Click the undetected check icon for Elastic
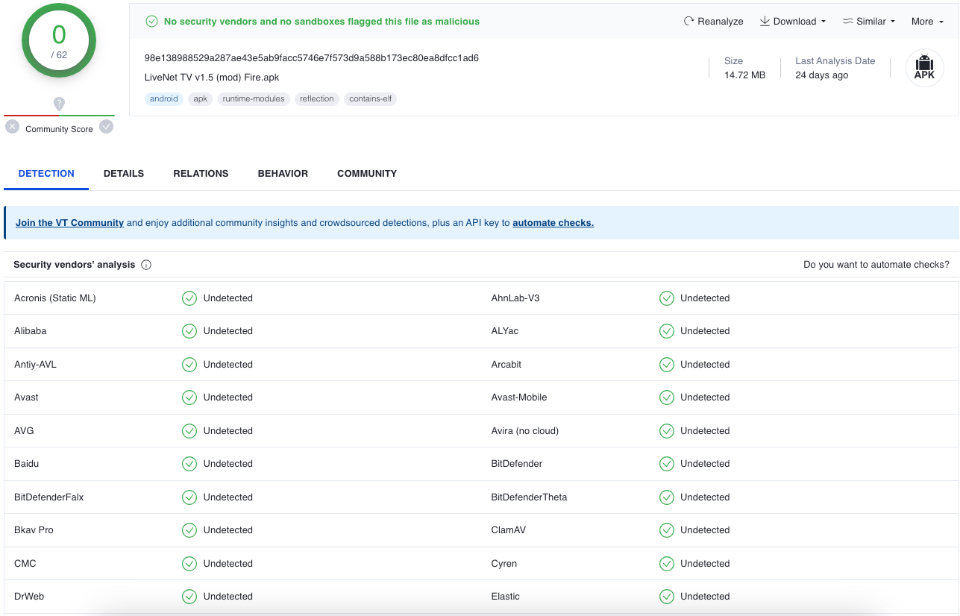 point(666,596)
